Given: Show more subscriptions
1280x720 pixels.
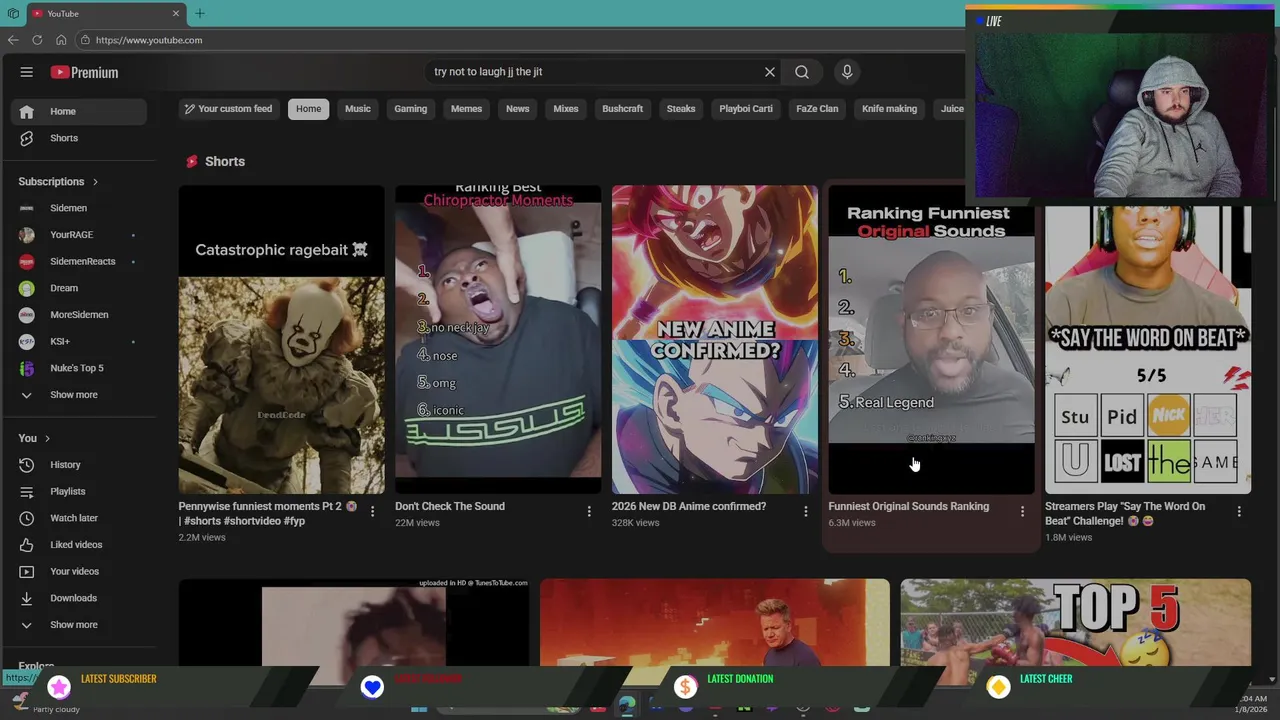Looking at the screenshot, I should point(78,395).
